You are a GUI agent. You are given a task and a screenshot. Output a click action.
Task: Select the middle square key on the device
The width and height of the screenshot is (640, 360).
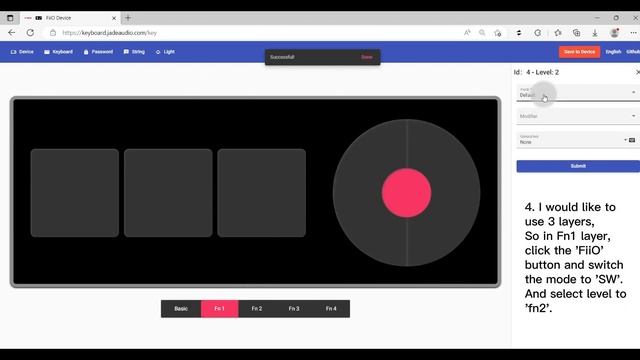coord(168,193)
